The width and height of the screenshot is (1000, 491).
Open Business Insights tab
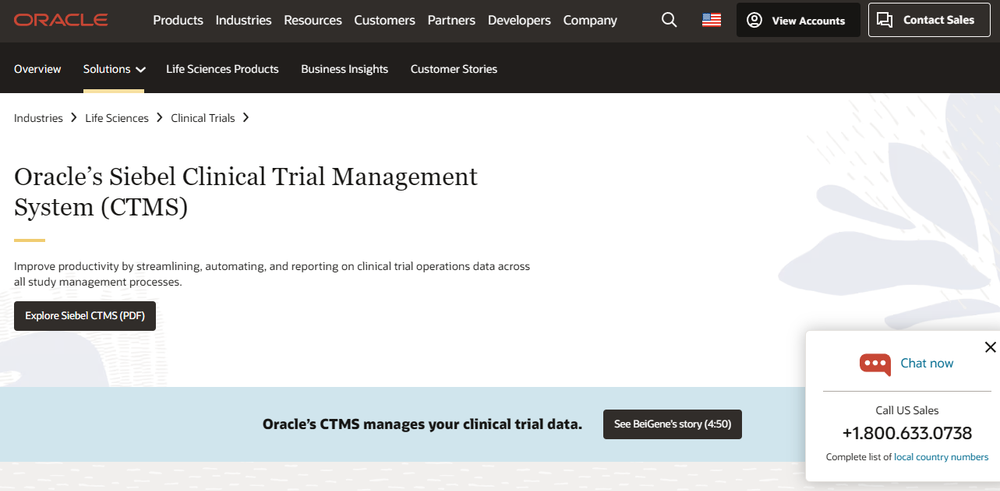[344, 69]
